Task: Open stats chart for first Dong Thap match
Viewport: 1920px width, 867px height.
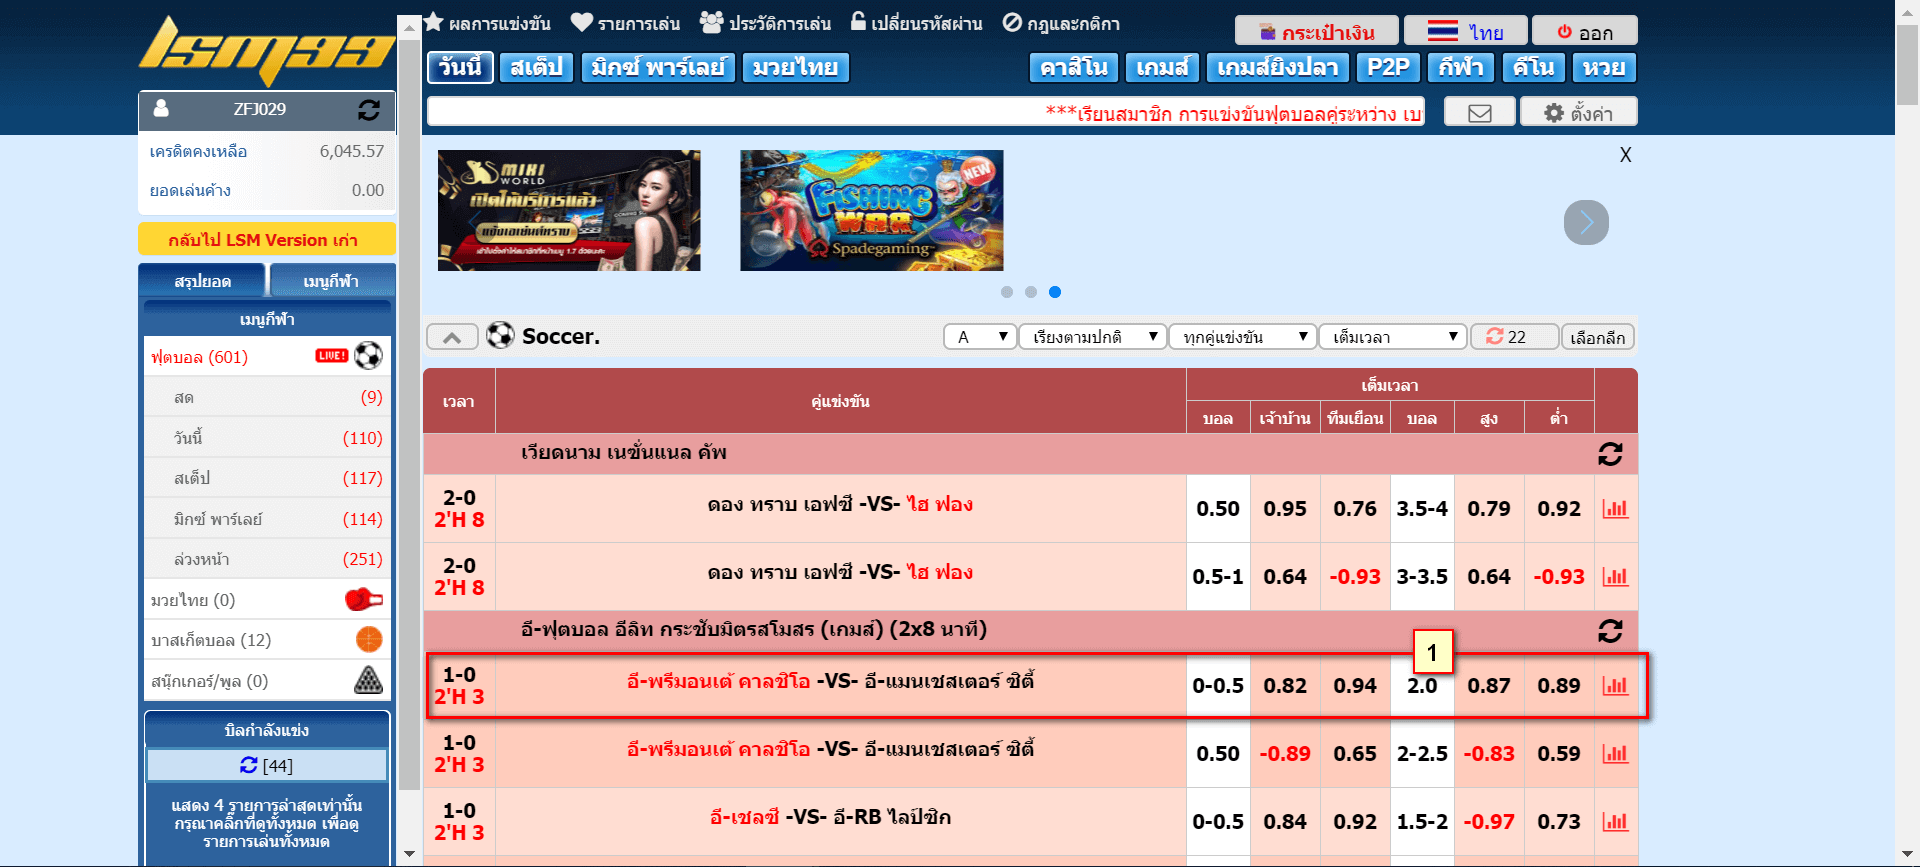Action: point(1615,509)
